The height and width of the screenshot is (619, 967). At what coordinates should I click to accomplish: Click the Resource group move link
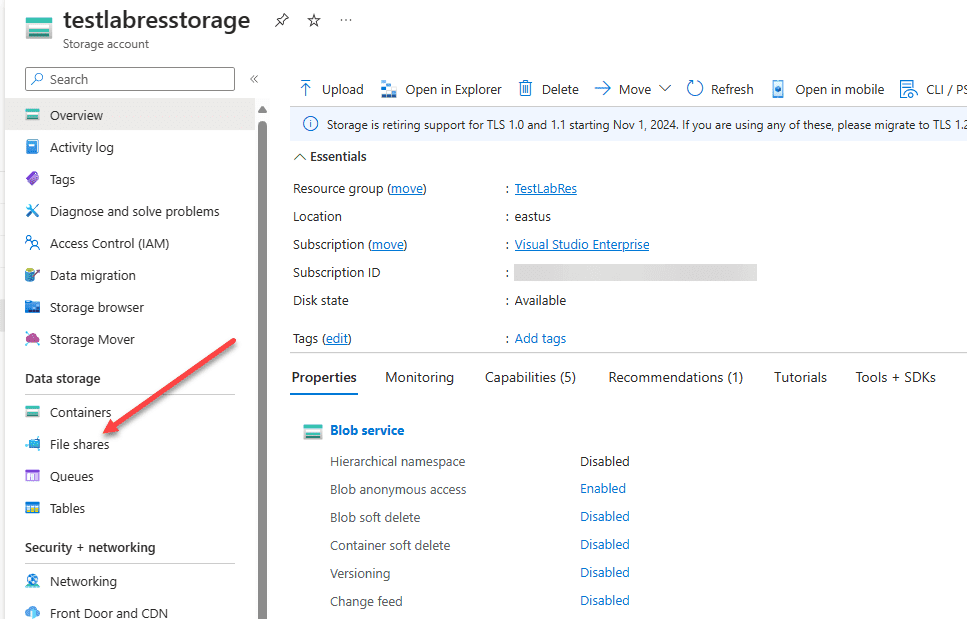point(407,189)
